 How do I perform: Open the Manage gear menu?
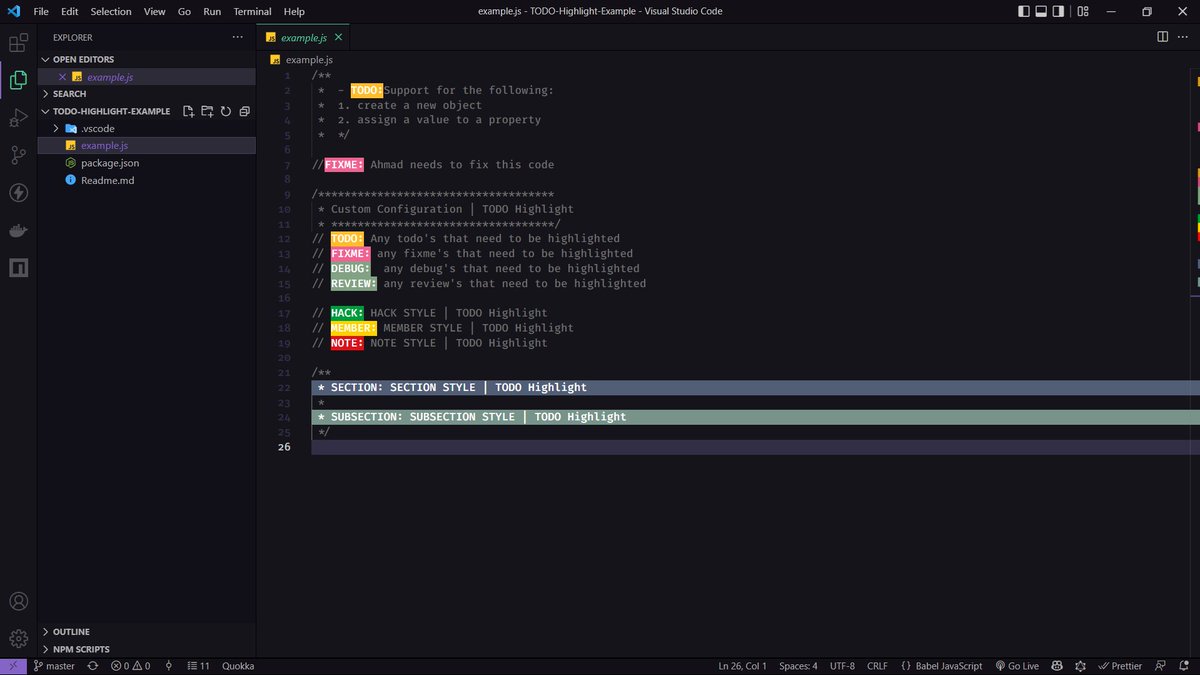[18, 638]
